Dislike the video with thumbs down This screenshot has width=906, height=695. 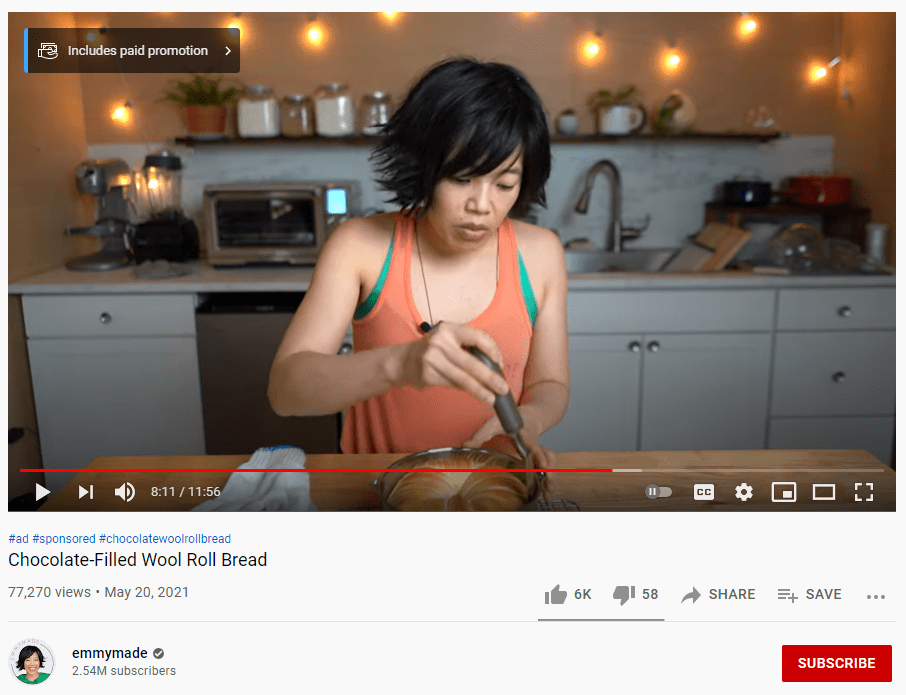coord(636,594)
